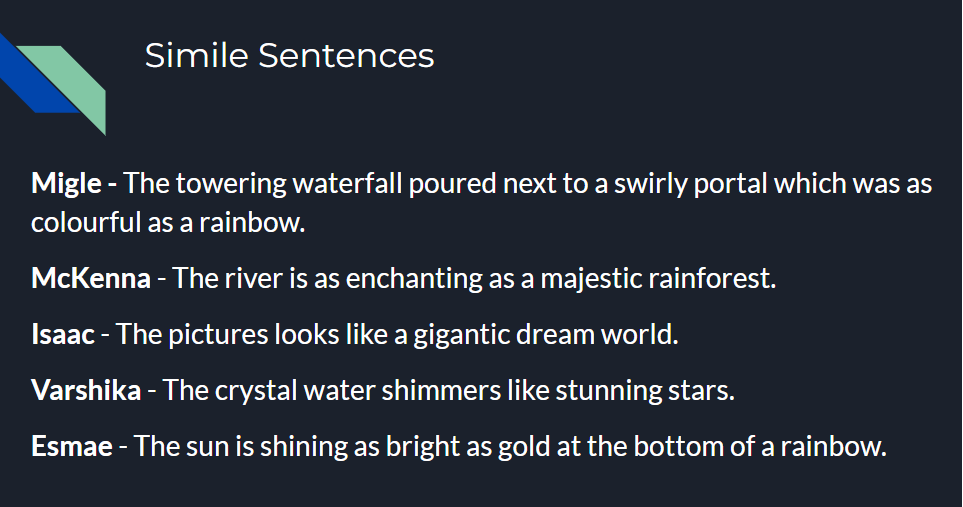Select the bold name McKenna
This screenshot has width=963, height=507.
coord(91,279)
